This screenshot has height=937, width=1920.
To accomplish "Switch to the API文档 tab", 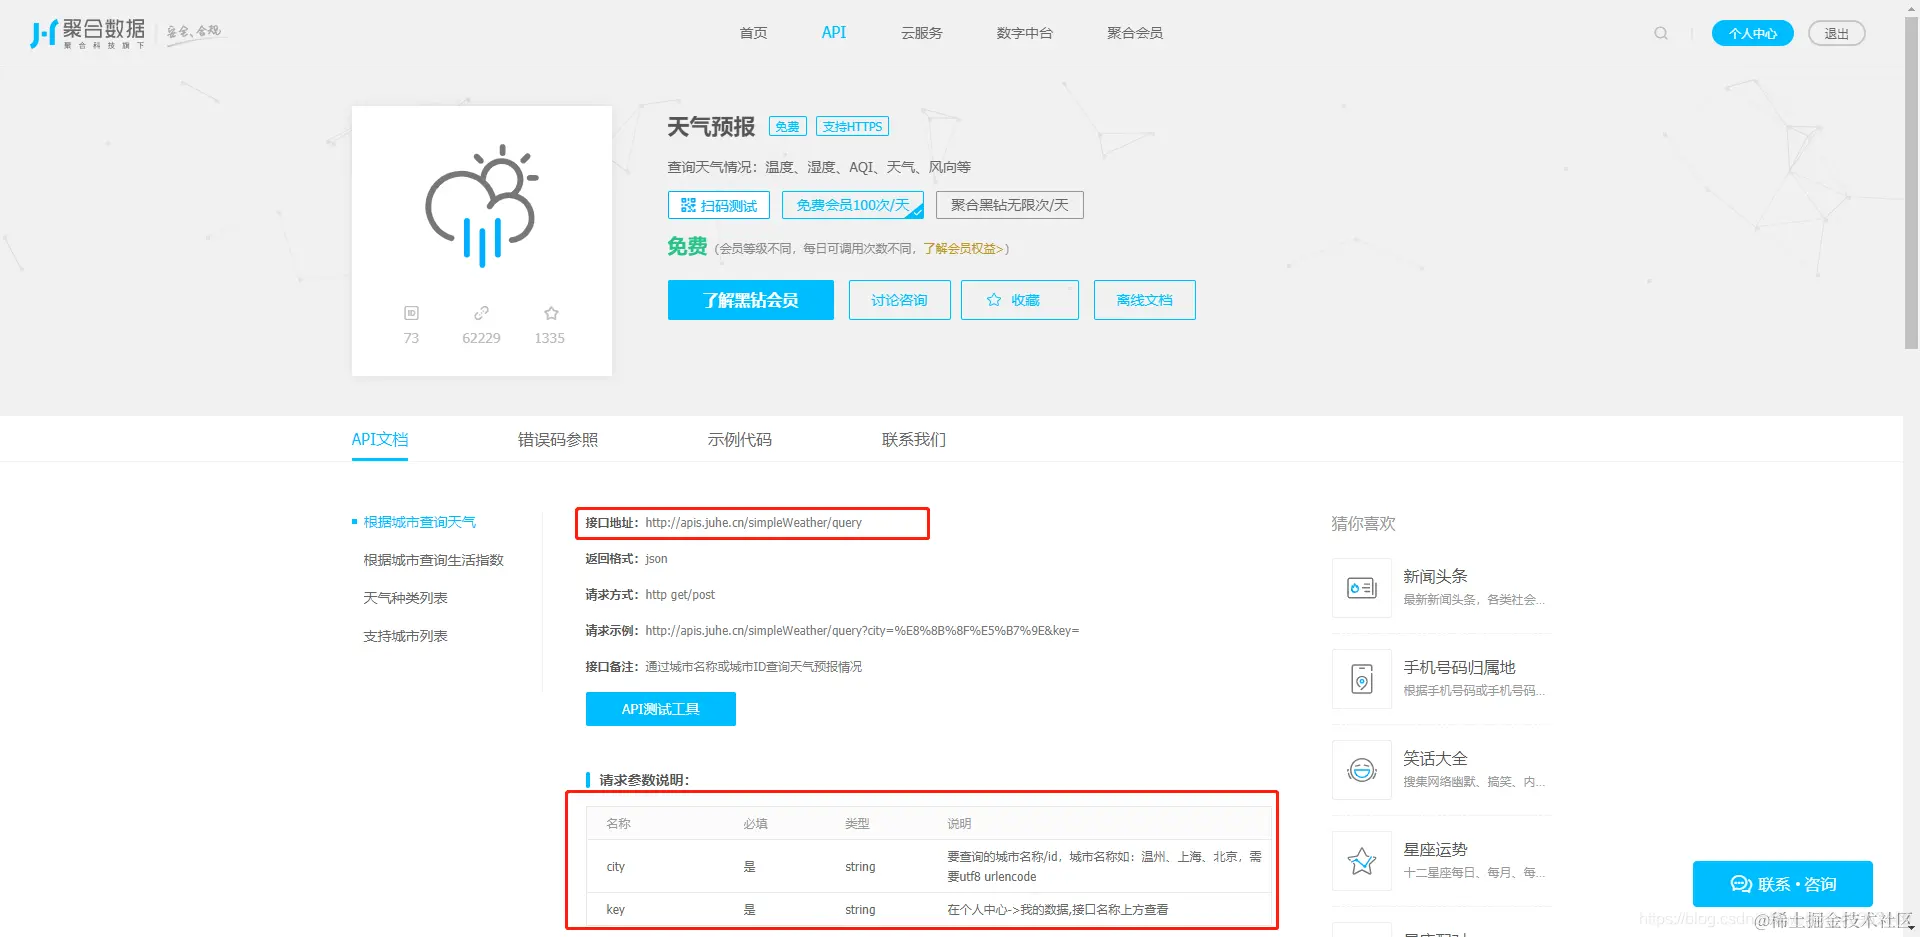I will 380,440.
